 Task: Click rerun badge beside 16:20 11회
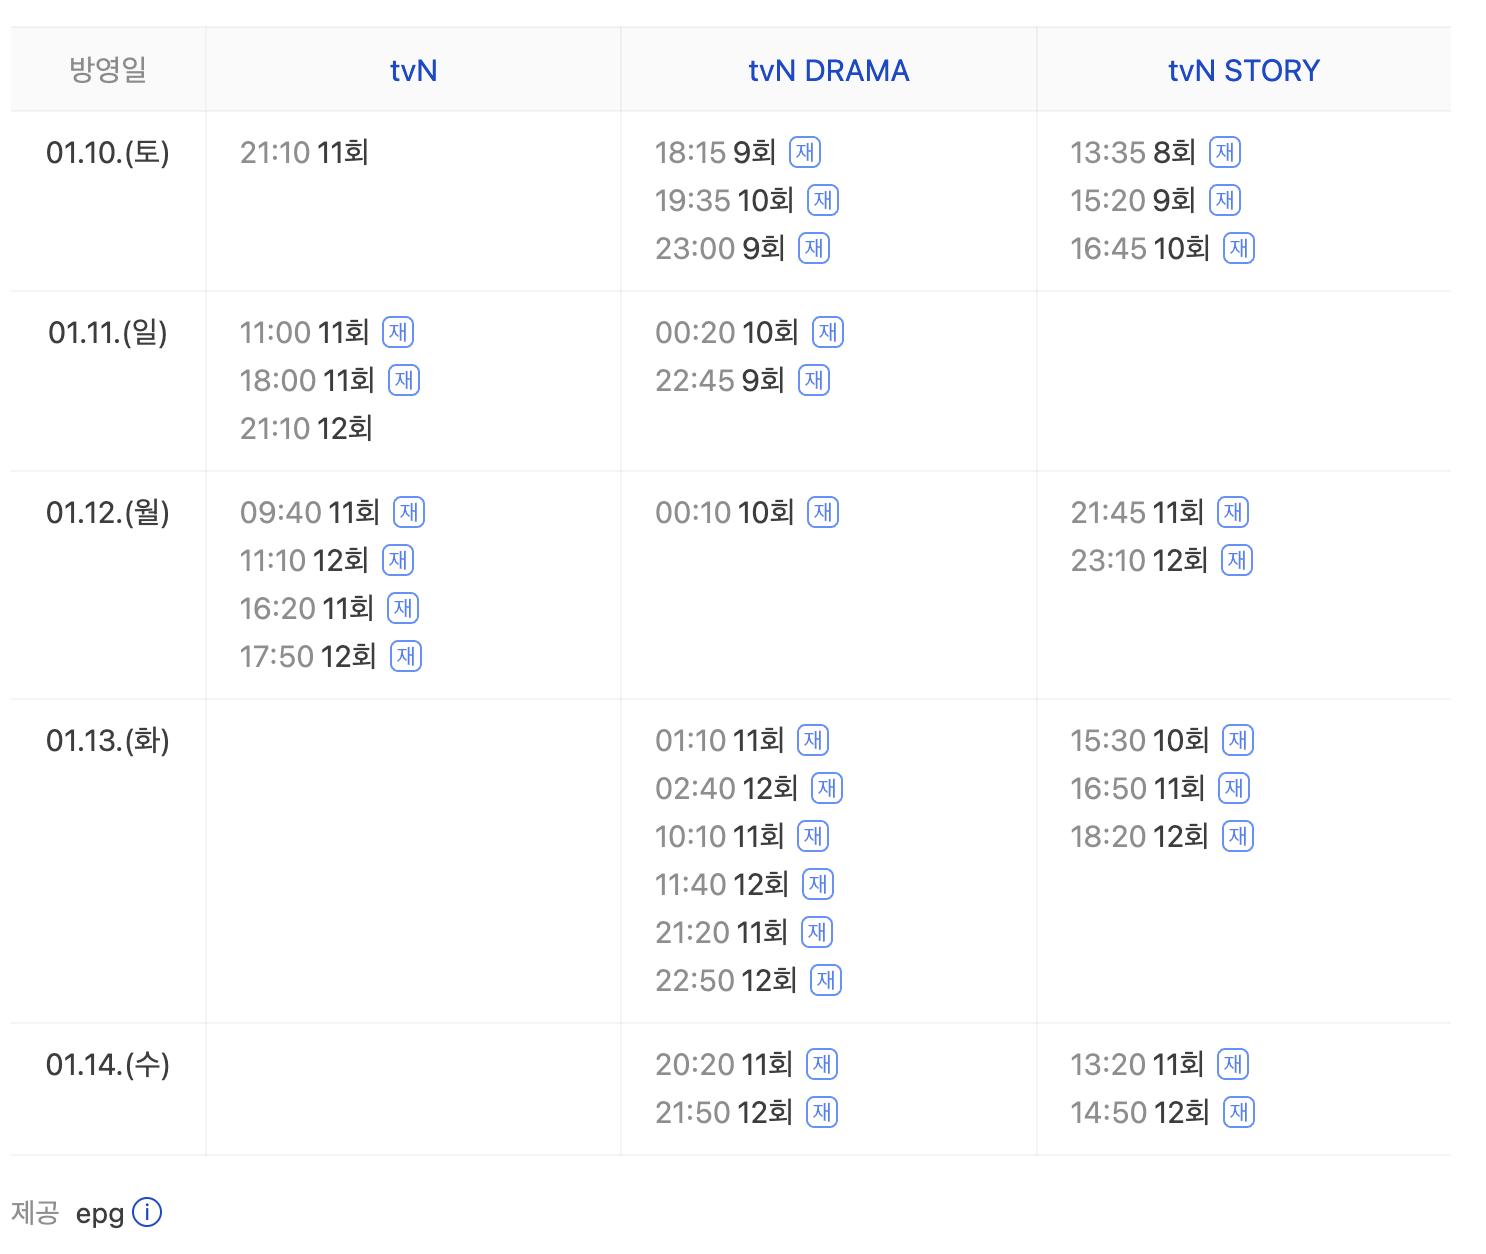click(403, 608)
